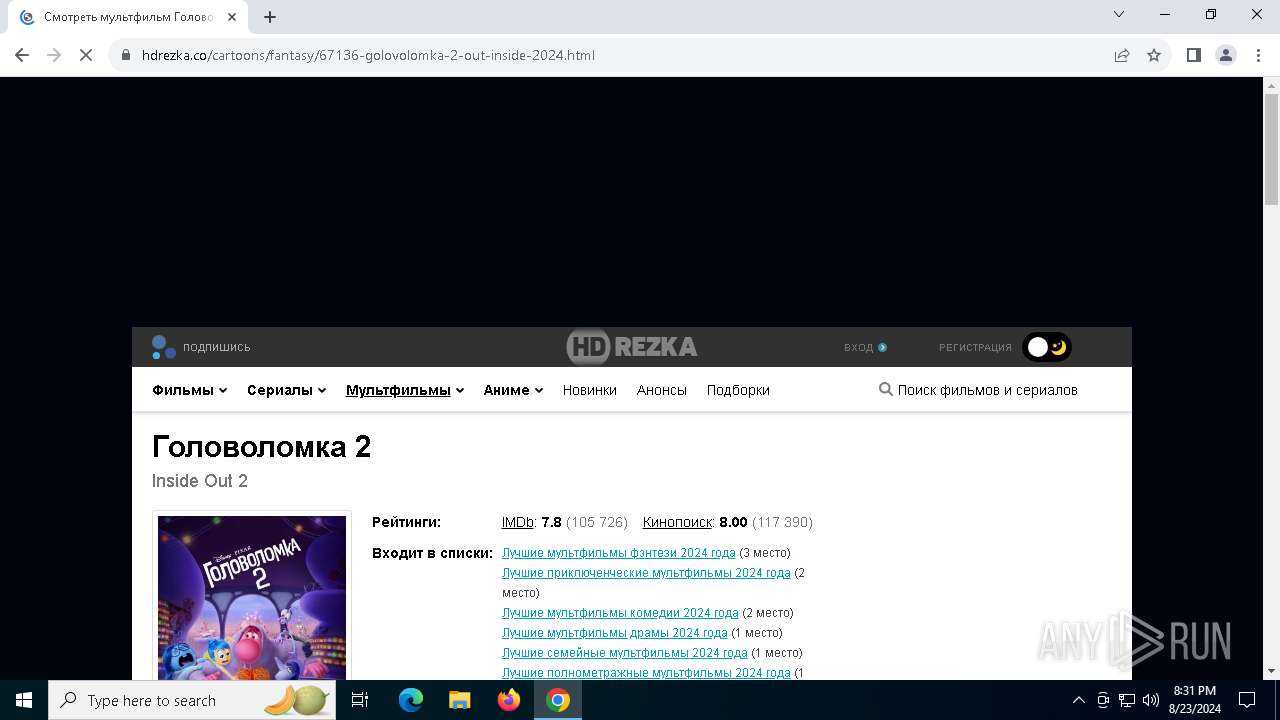The height and width of the screenshot is (720, 1280).
Task: Open the Chrome three-dot menu
Action: point(1258,55)
